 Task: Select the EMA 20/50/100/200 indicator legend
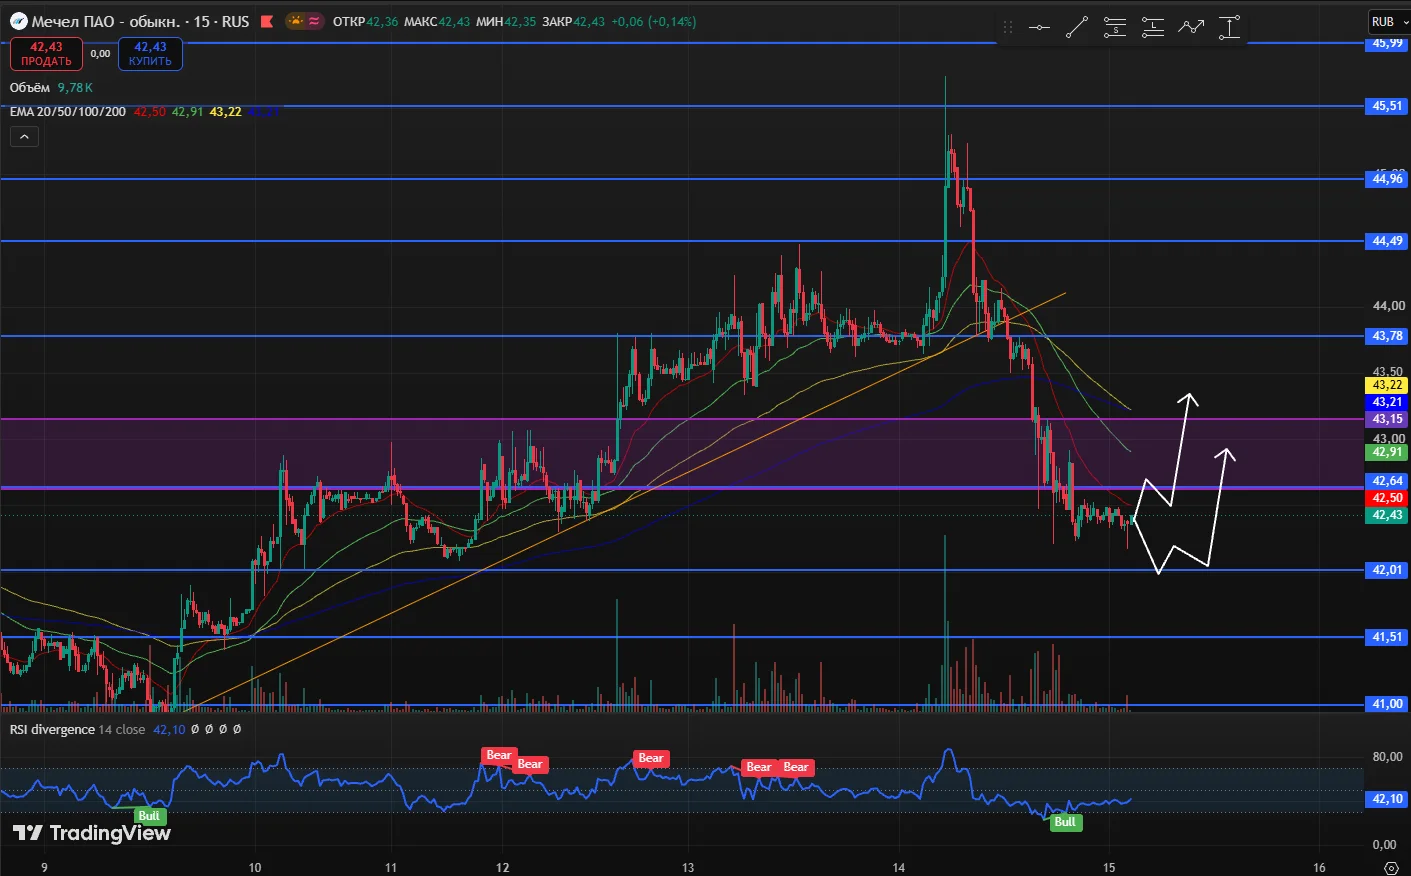[x=68, y=112]
